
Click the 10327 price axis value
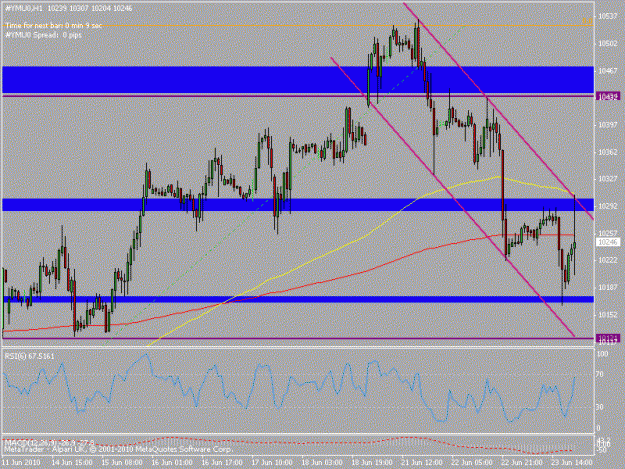(x=608, y=179)
